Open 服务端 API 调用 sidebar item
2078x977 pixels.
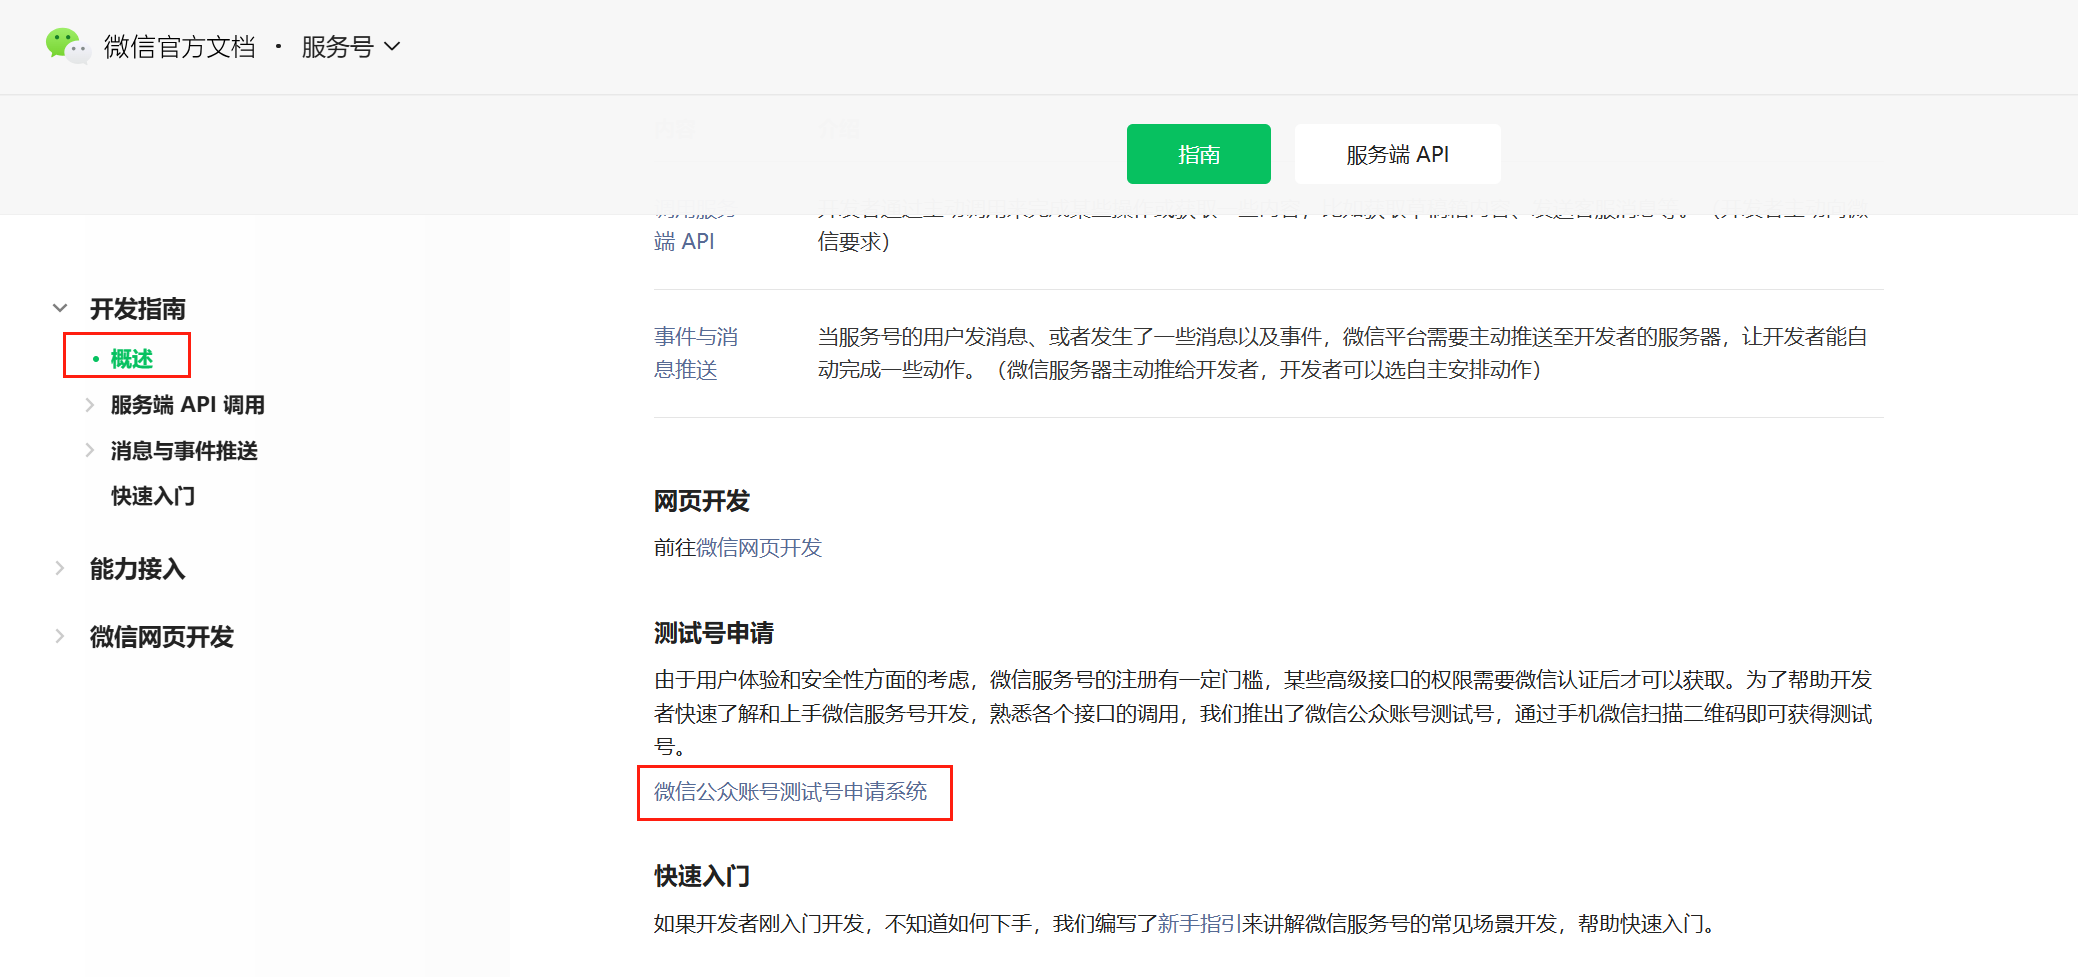pos(188,405)
